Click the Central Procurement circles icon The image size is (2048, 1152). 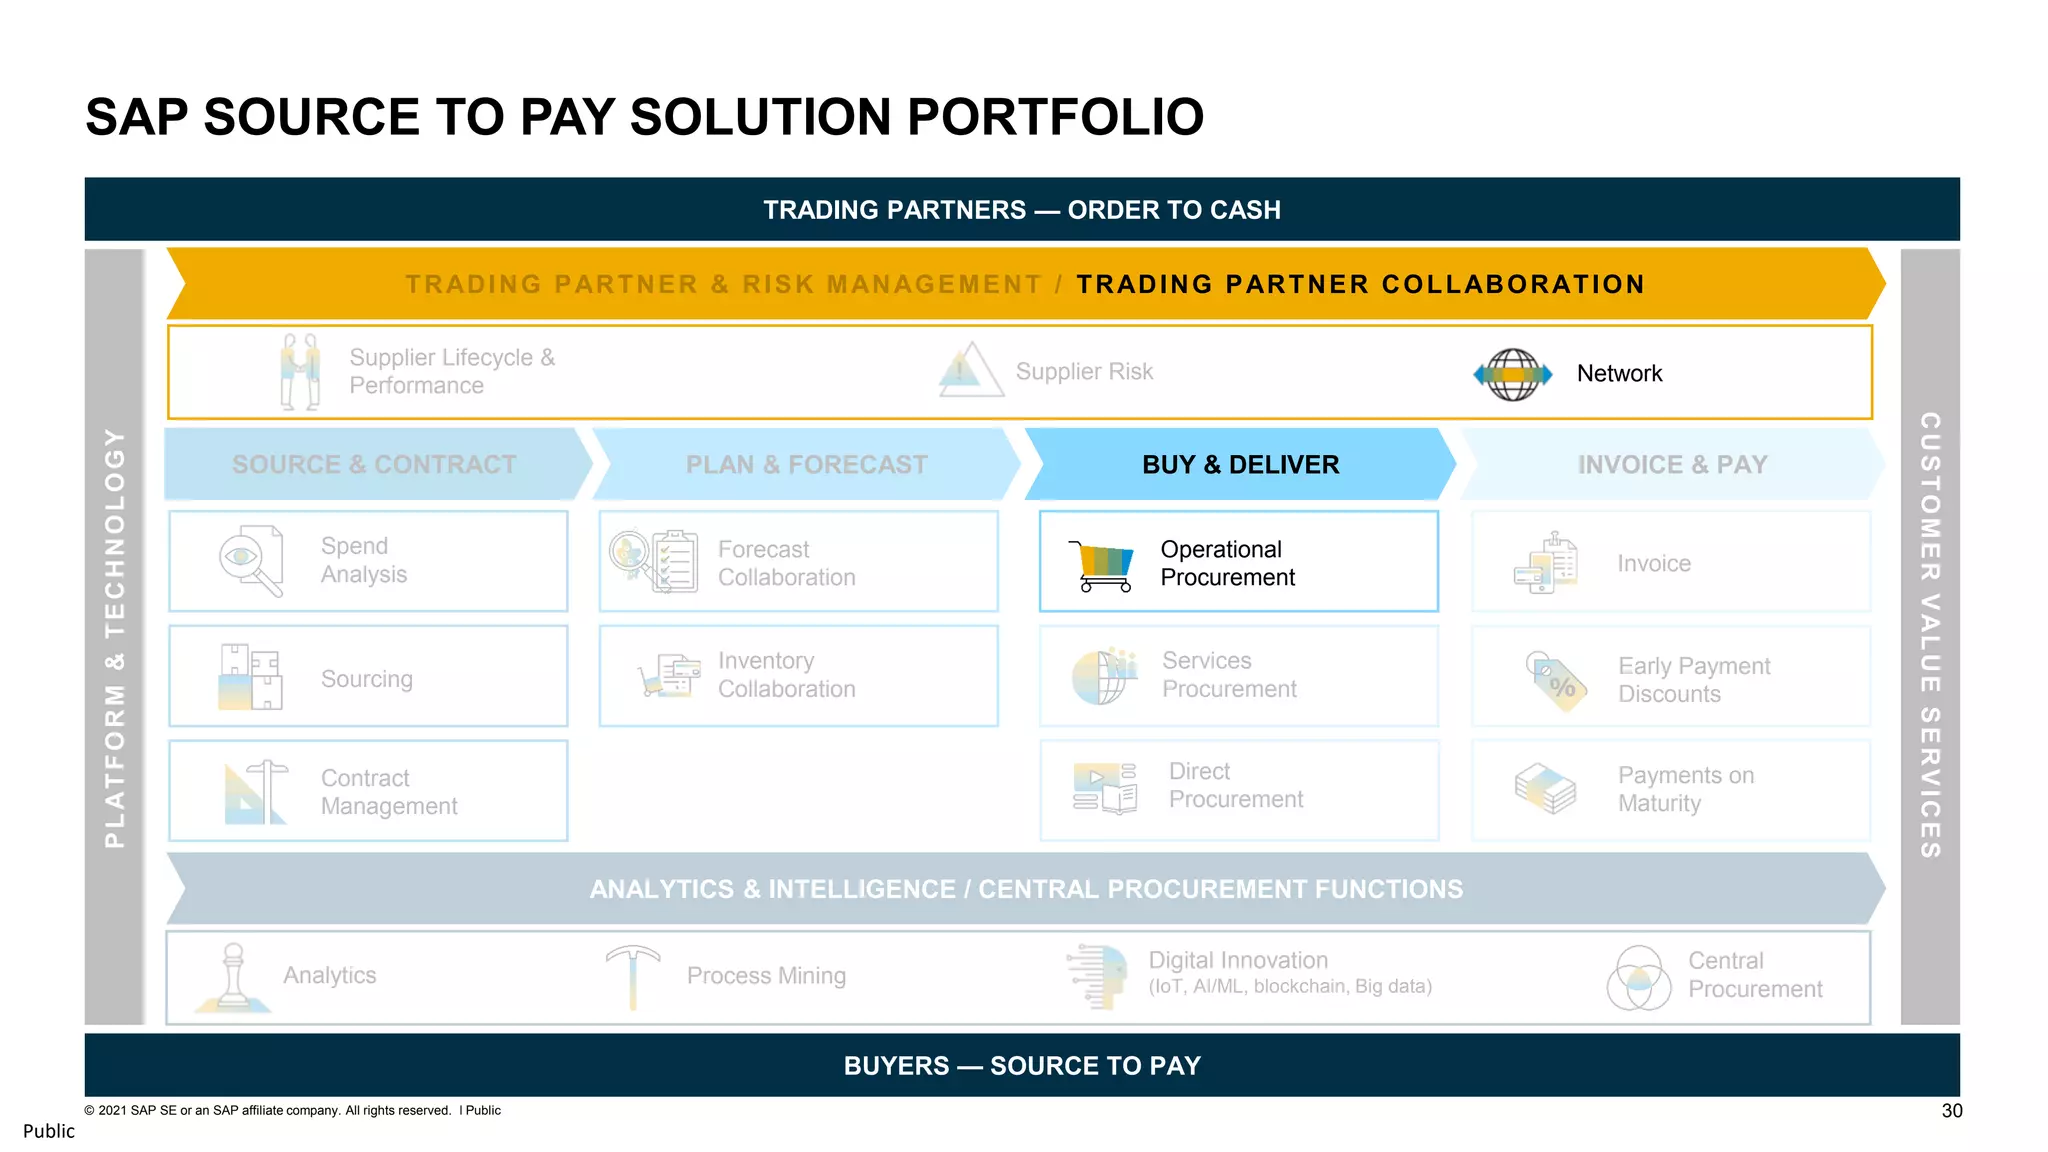point(1639,978)
